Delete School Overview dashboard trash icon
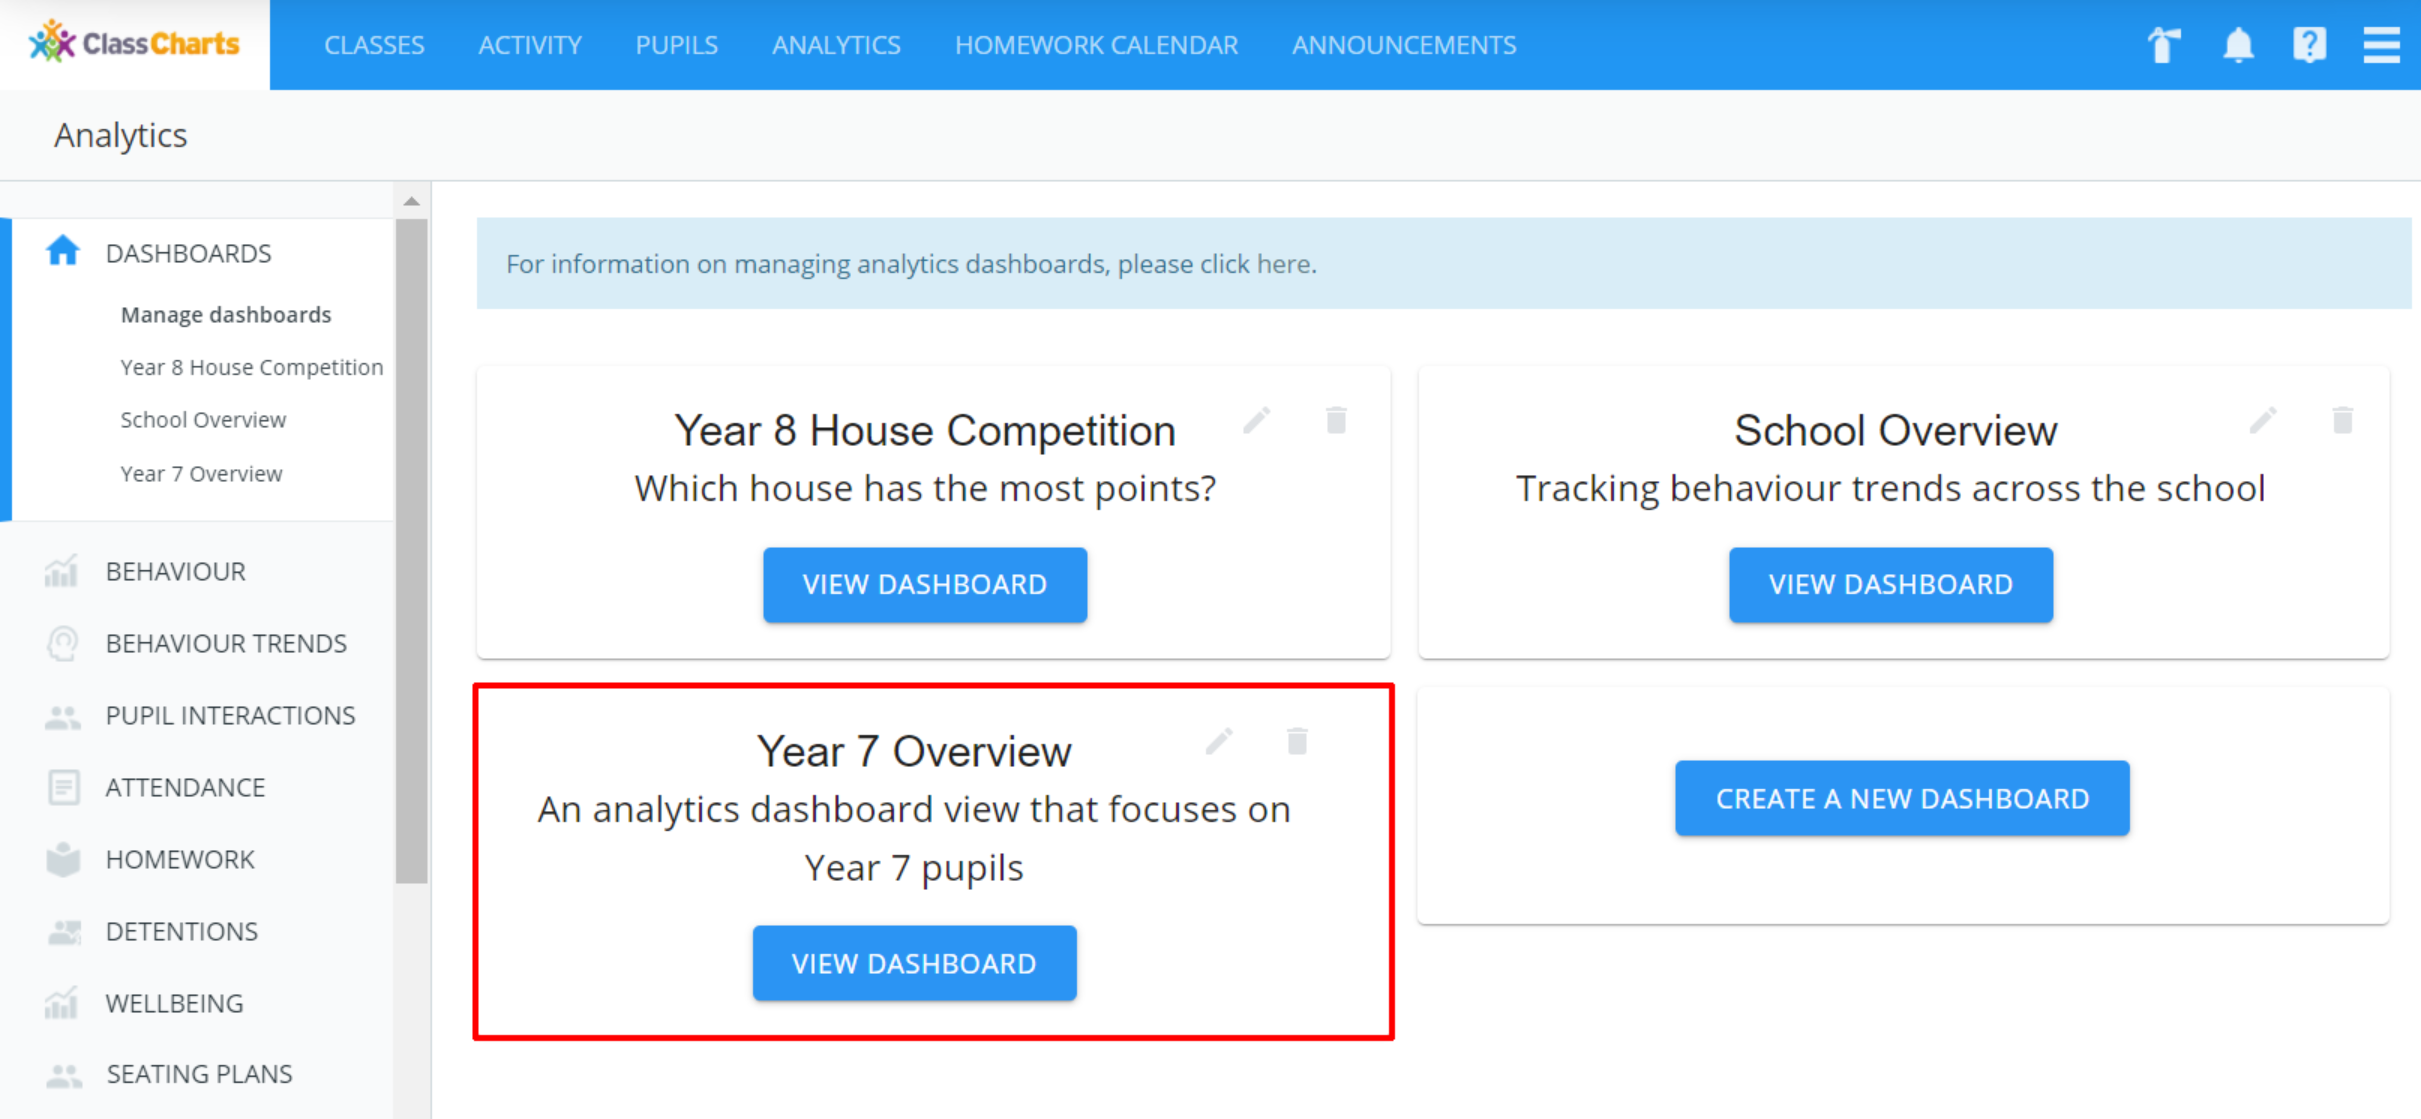Viewport: 2421px width, 1119px height. [x=2342, y=420]
